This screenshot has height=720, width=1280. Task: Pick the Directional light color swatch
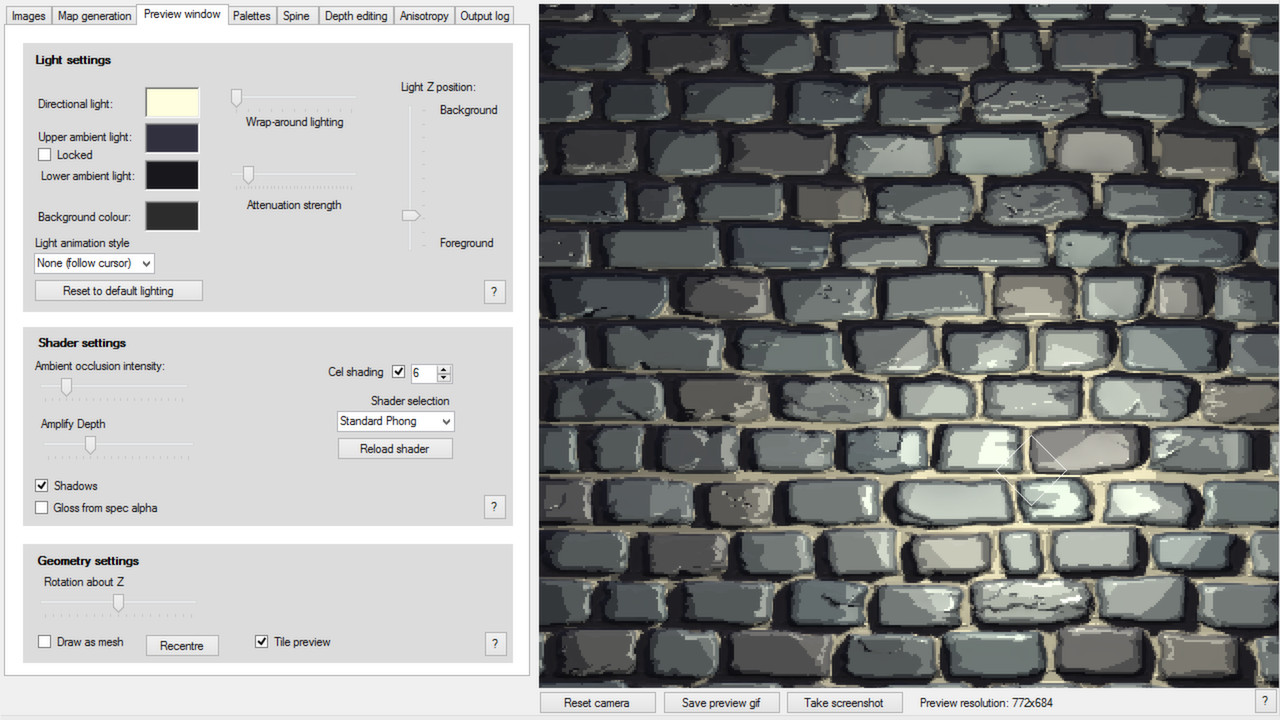click(x=171, y=102)
